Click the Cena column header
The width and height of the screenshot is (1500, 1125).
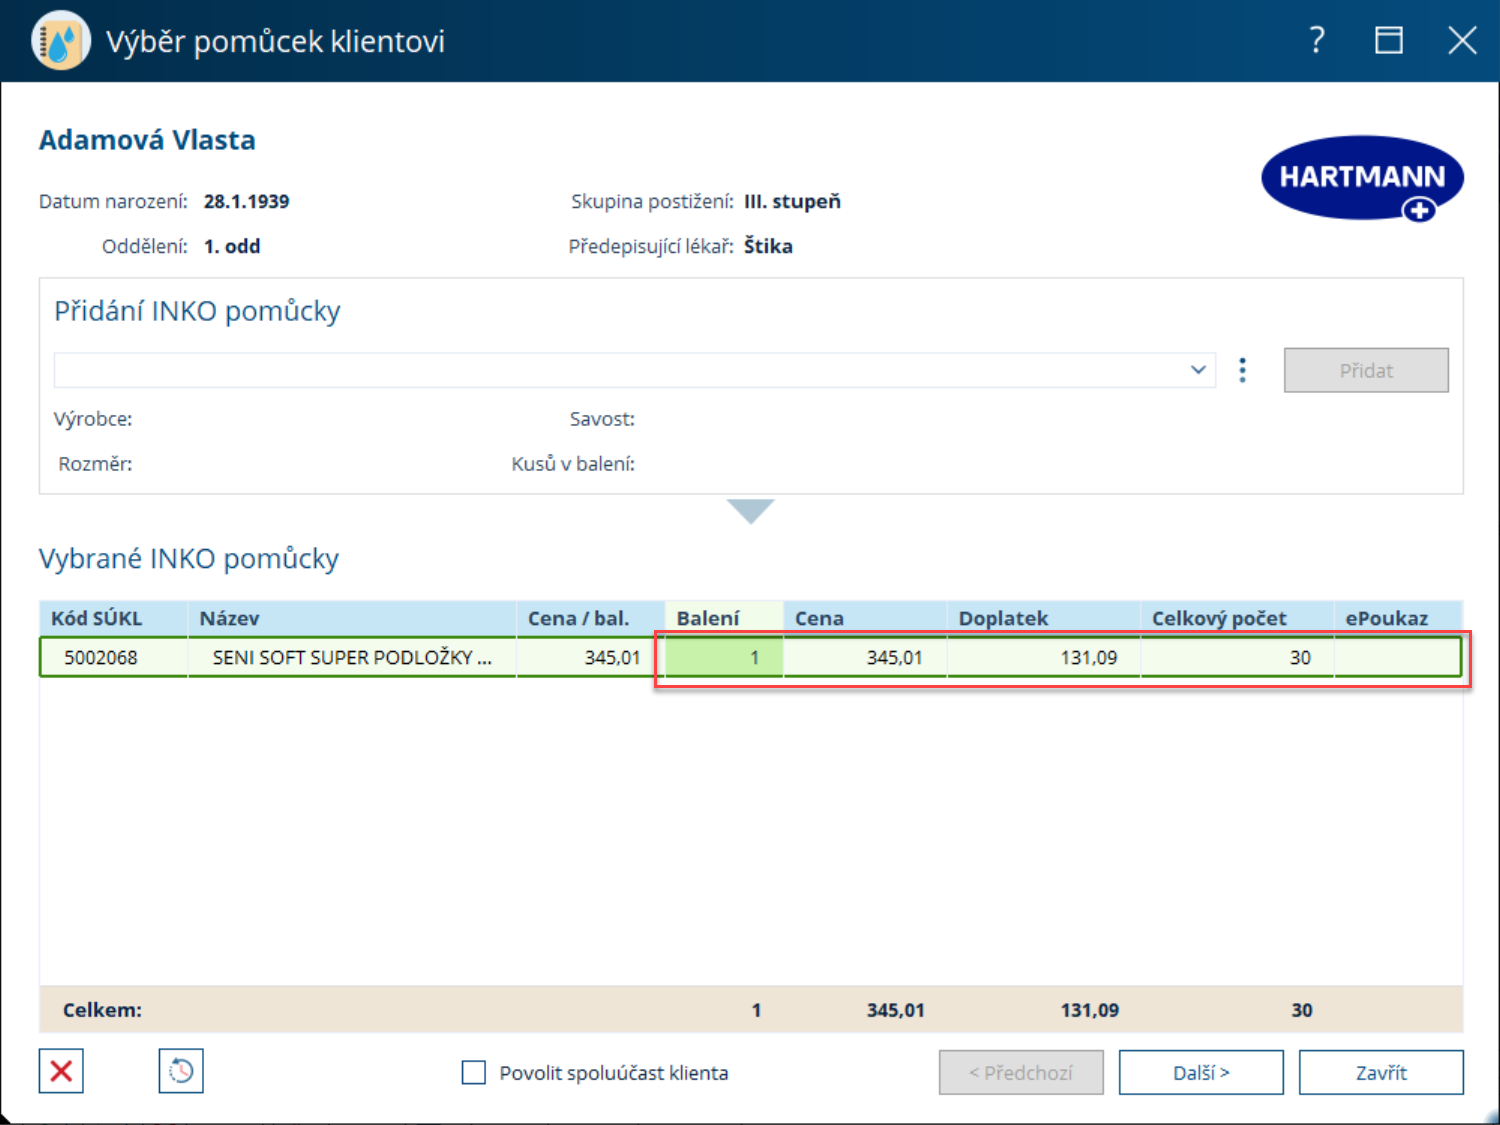(865, 618)
